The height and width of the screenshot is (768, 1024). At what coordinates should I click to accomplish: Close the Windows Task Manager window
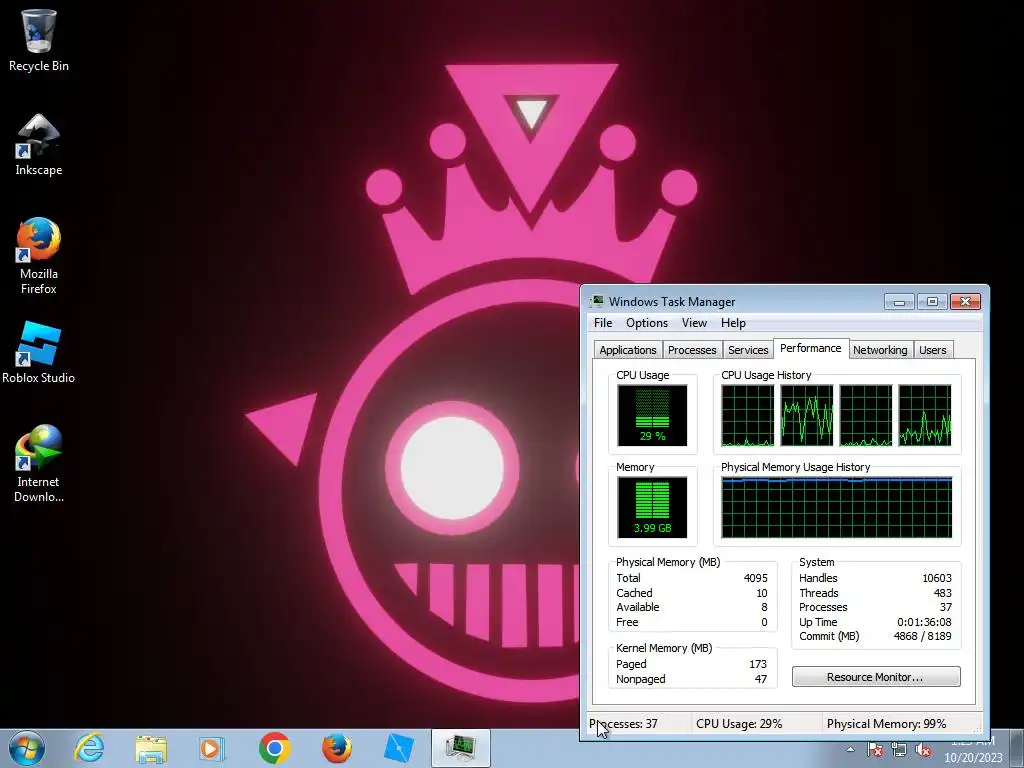click(965, 302)
